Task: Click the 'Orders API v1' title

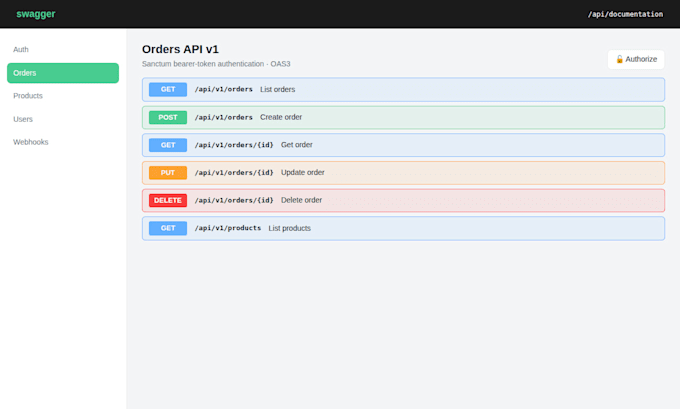Action: (x=180, y=49)
